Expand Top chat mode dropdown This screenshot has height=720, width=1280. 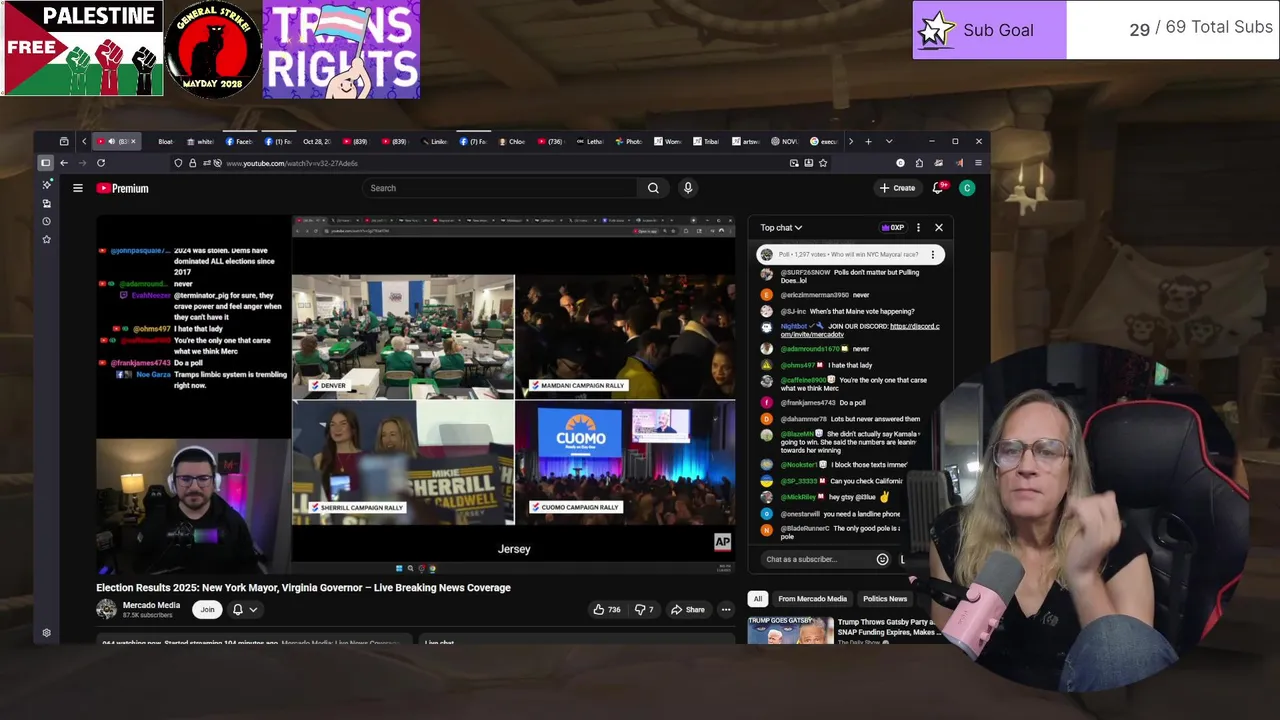781,228
